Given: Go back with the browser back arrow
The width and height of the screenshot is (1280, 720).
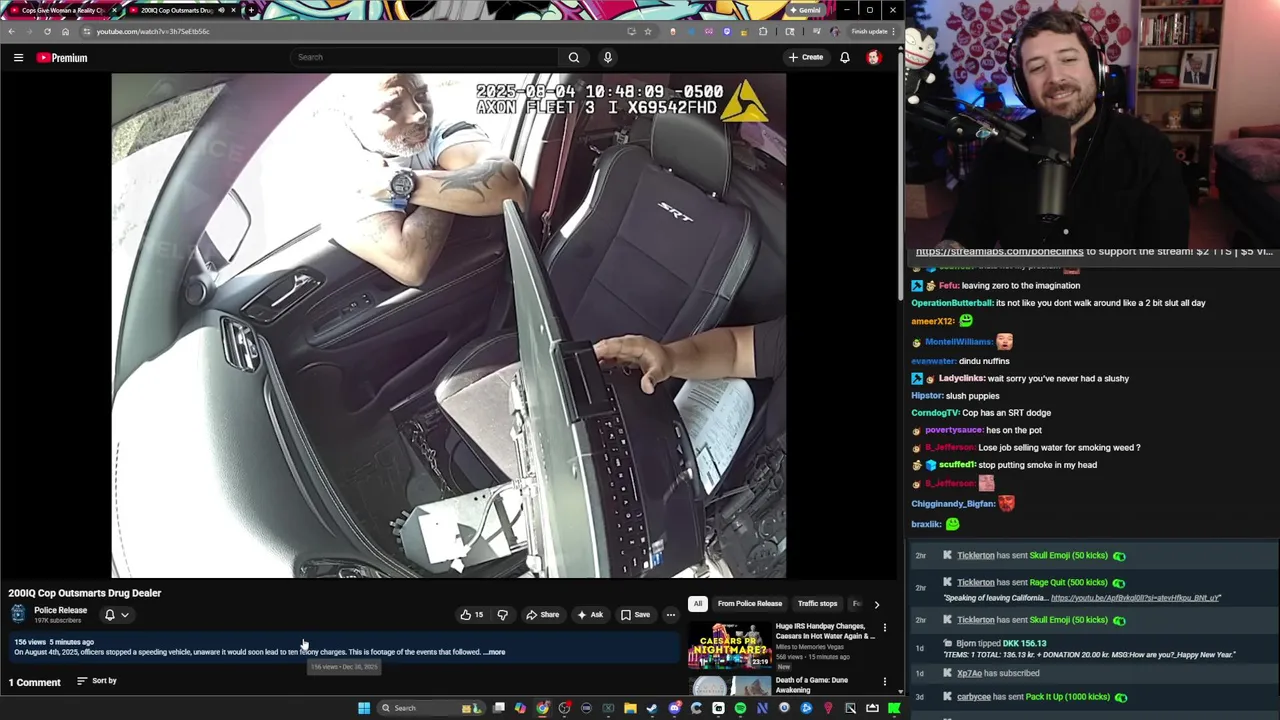Looking at the screenshot, I should (x=11, y=31).
